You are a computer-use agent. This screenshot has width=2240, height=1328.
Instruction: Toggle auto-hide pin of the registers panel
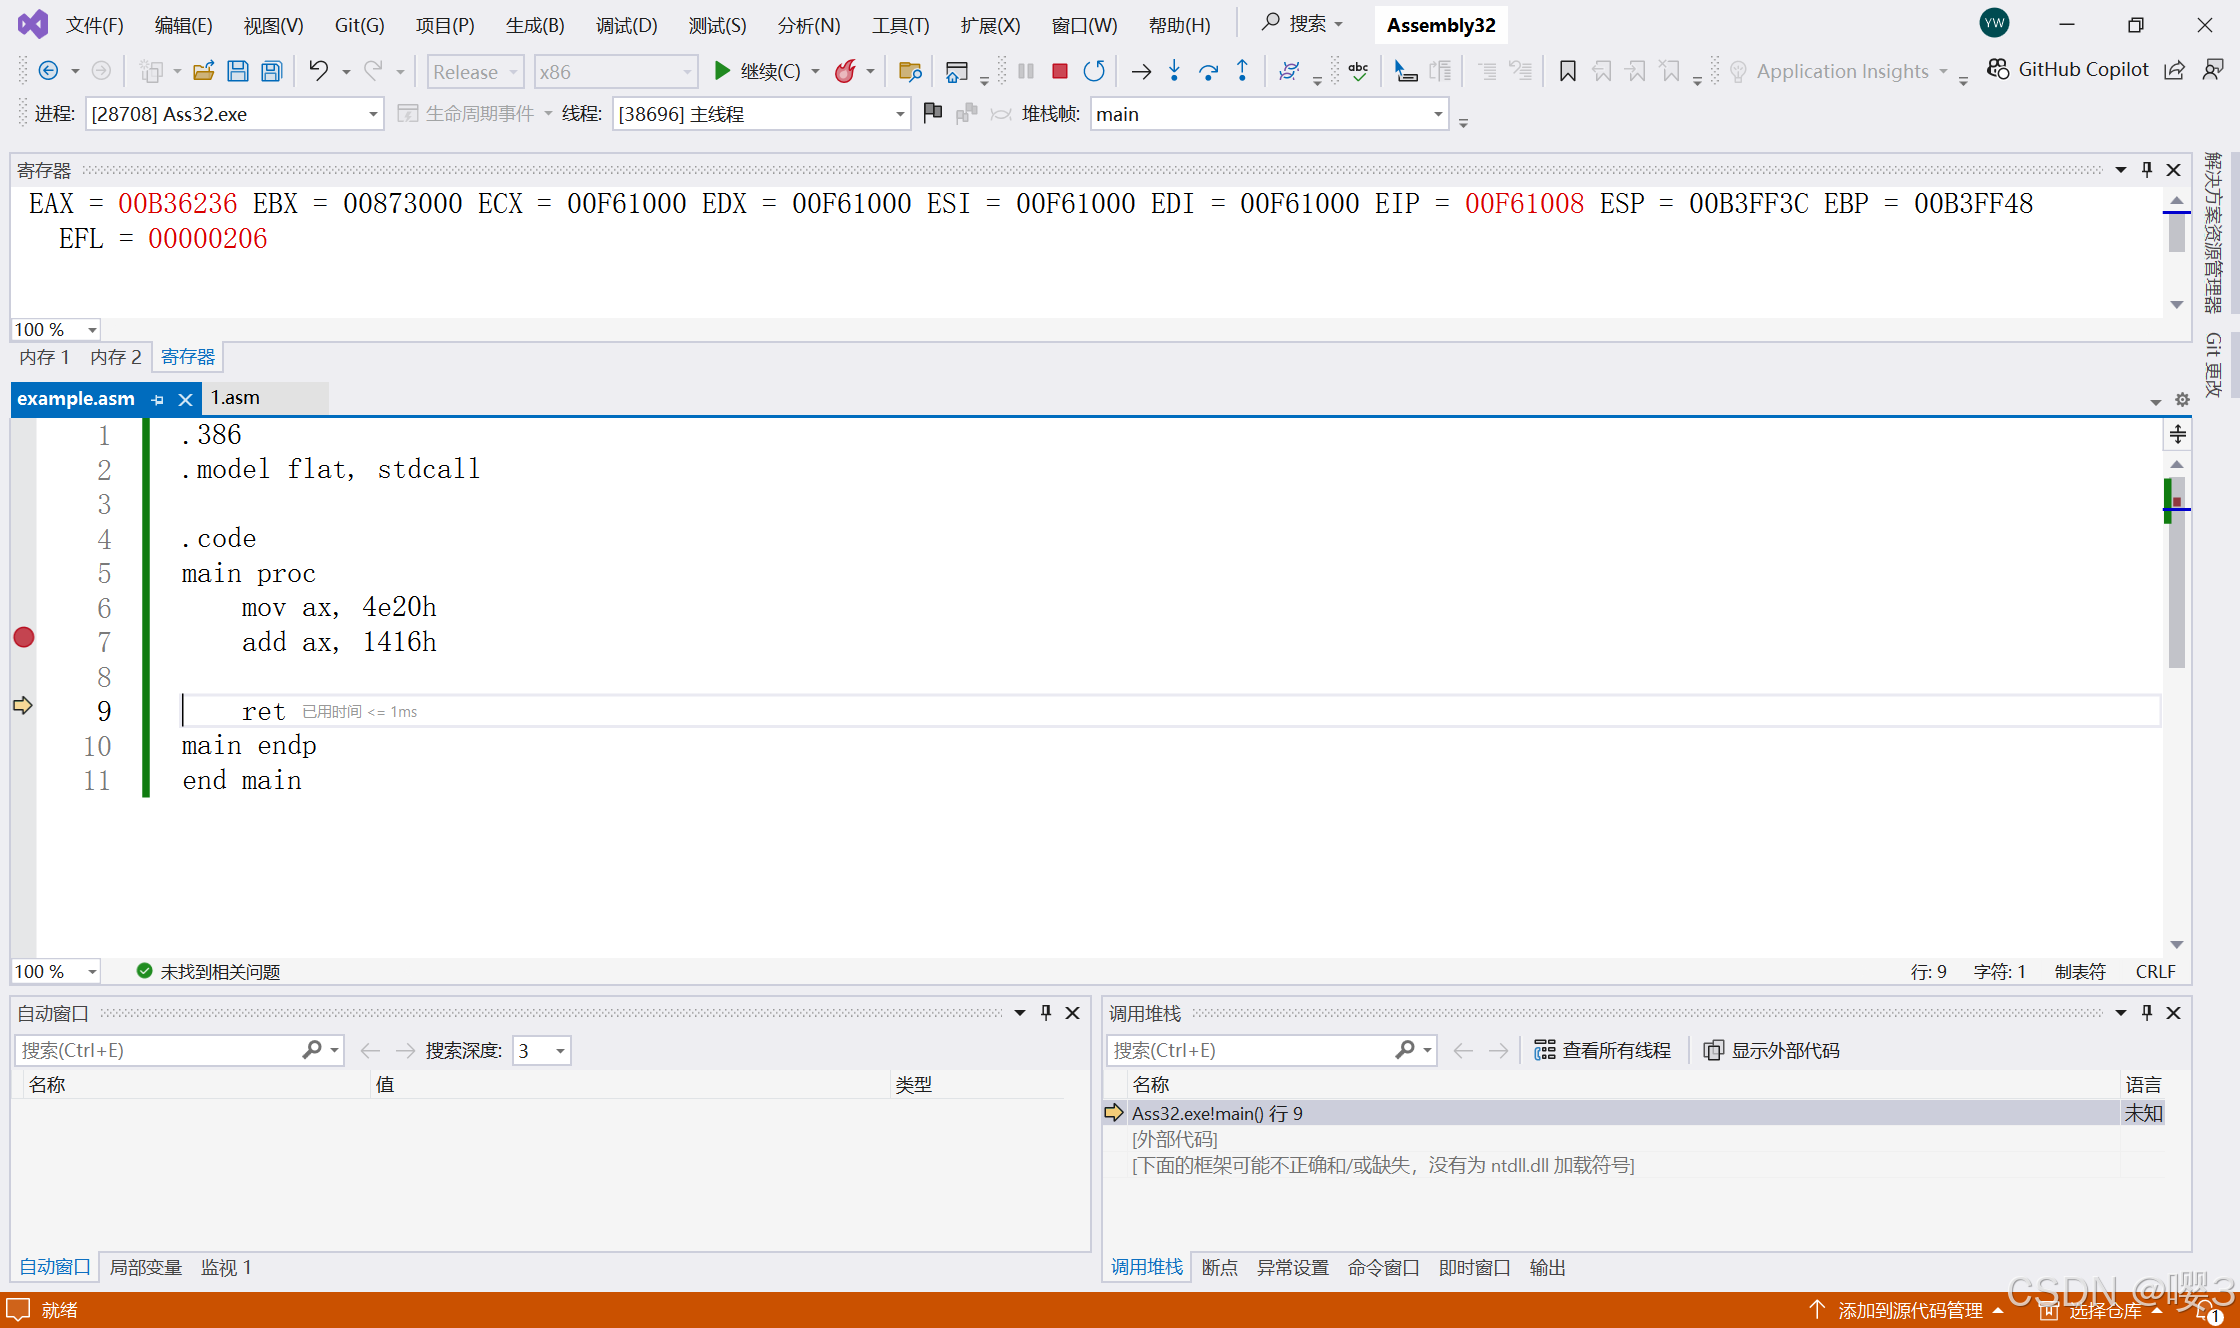click(x=2147, y=170)
